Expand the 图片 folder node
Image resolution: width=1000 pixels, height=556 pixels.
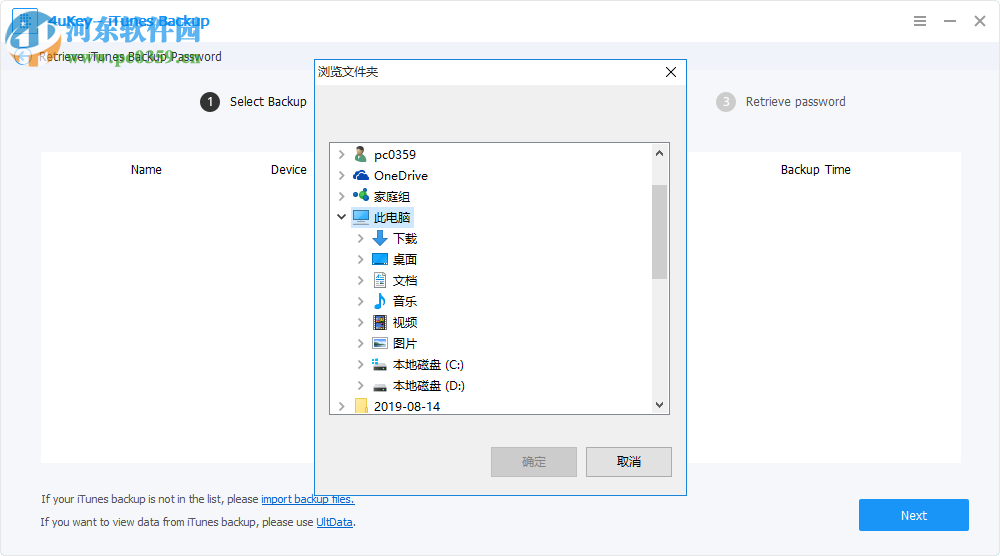pyautogui.click(x=360, y=343)
